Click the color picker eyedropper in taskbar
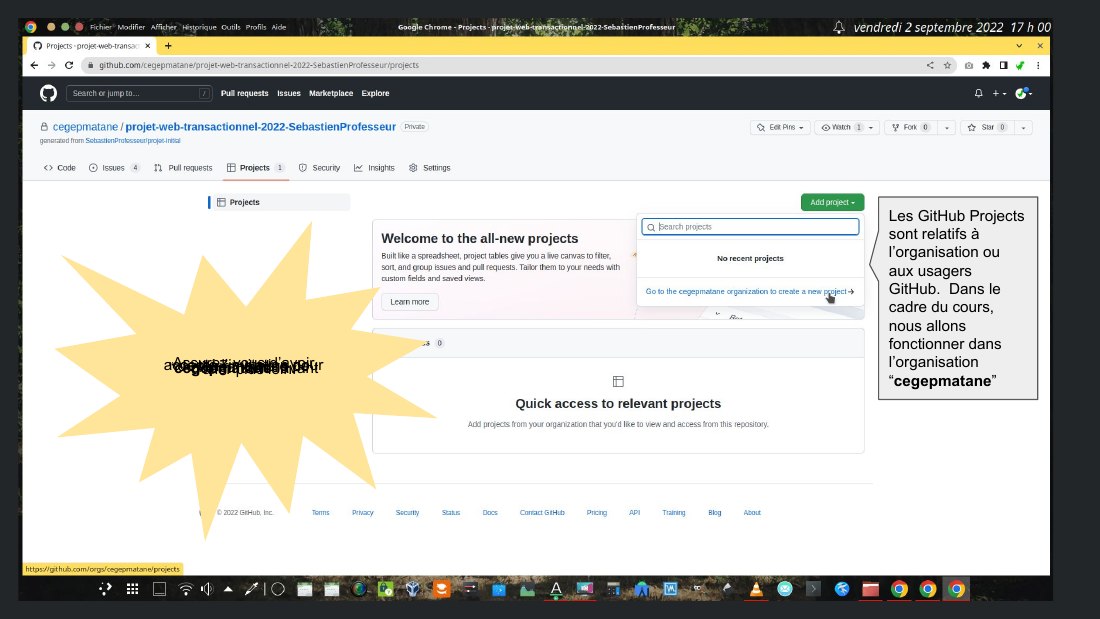 (x=251, y=589)
